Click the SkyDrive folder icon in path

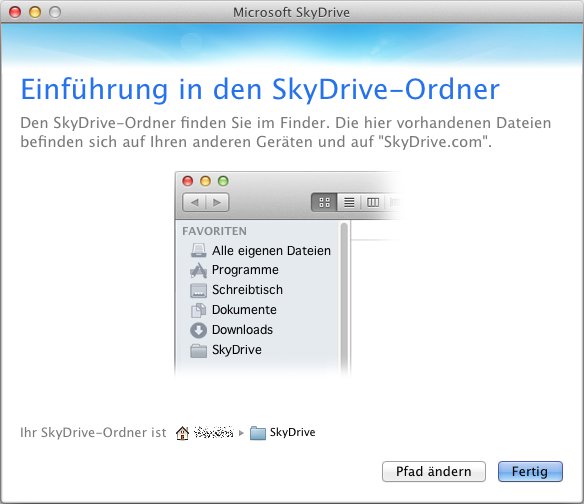point(257,432)
